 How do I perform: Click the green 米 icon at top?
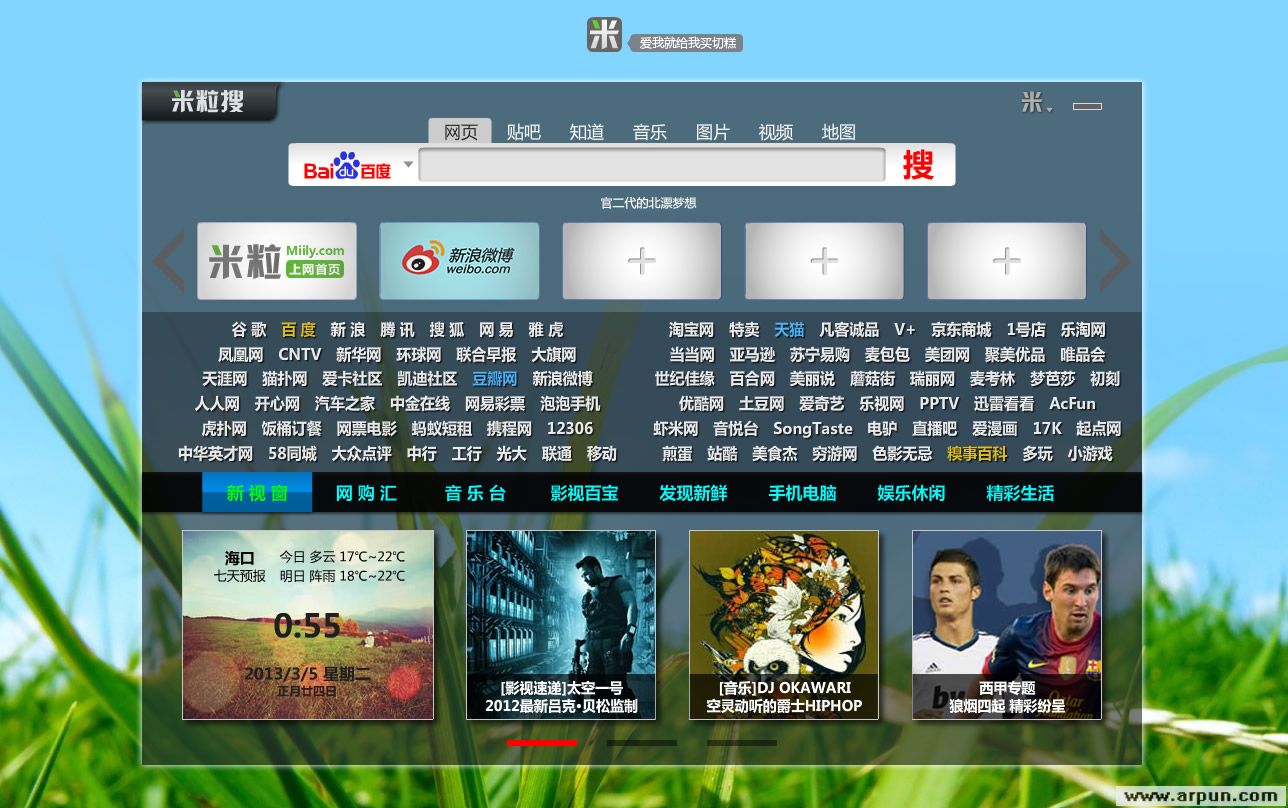pos(604,35)
